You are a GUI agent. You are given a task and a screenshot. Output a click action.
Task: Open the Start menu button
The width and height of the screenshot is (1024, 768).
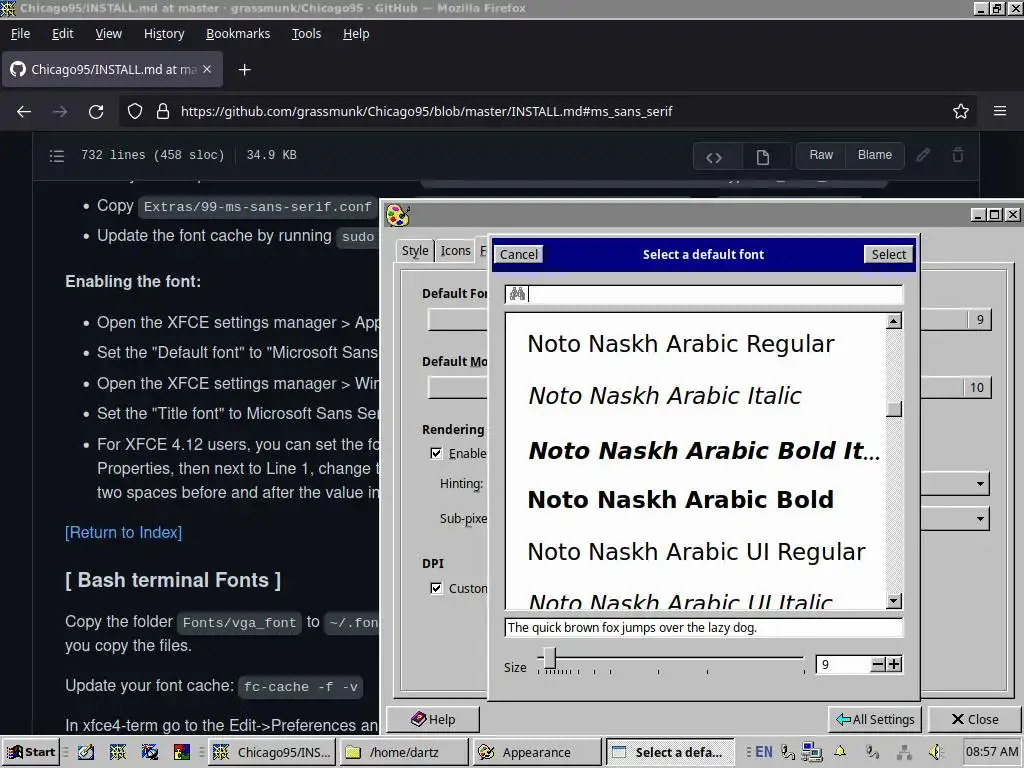click(x=31, y=752)
